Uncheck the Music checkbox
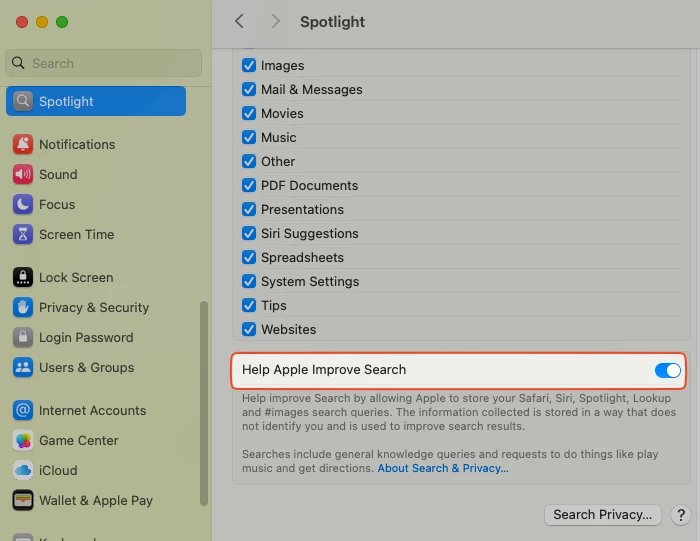700x541 pixels. click(249, 137)
